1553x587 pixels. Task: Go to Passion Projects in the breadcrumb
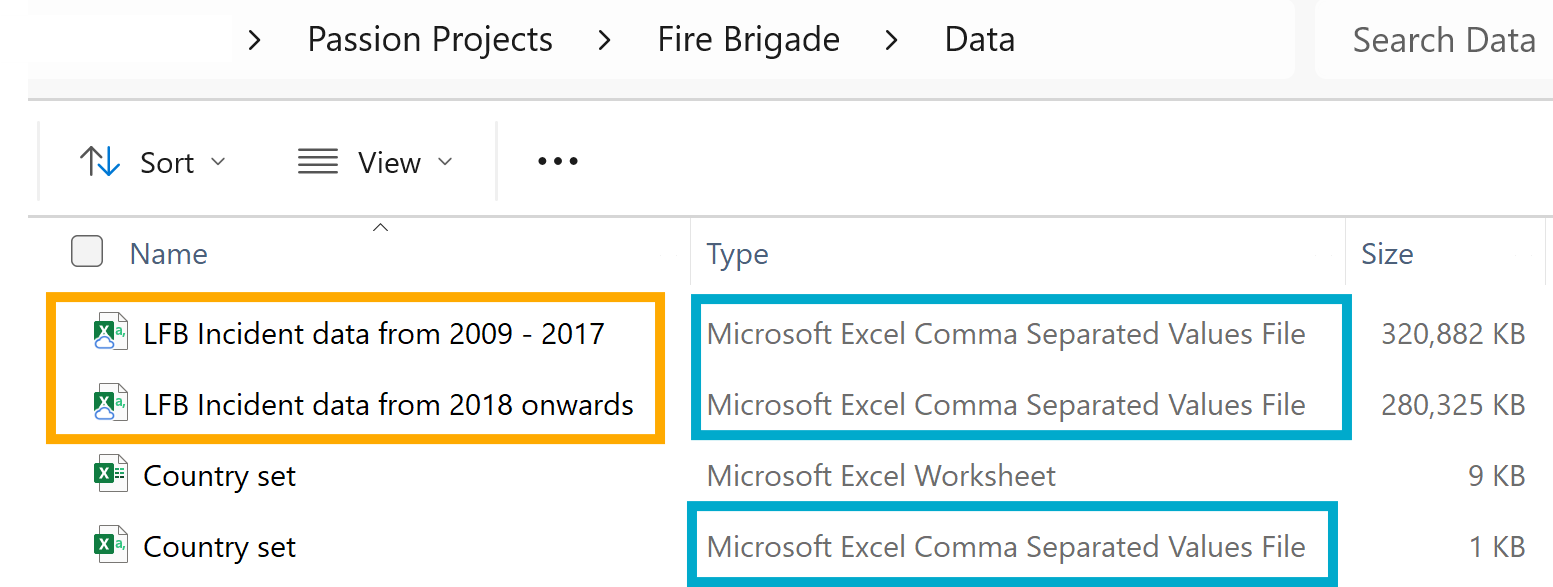pos(430,40)
